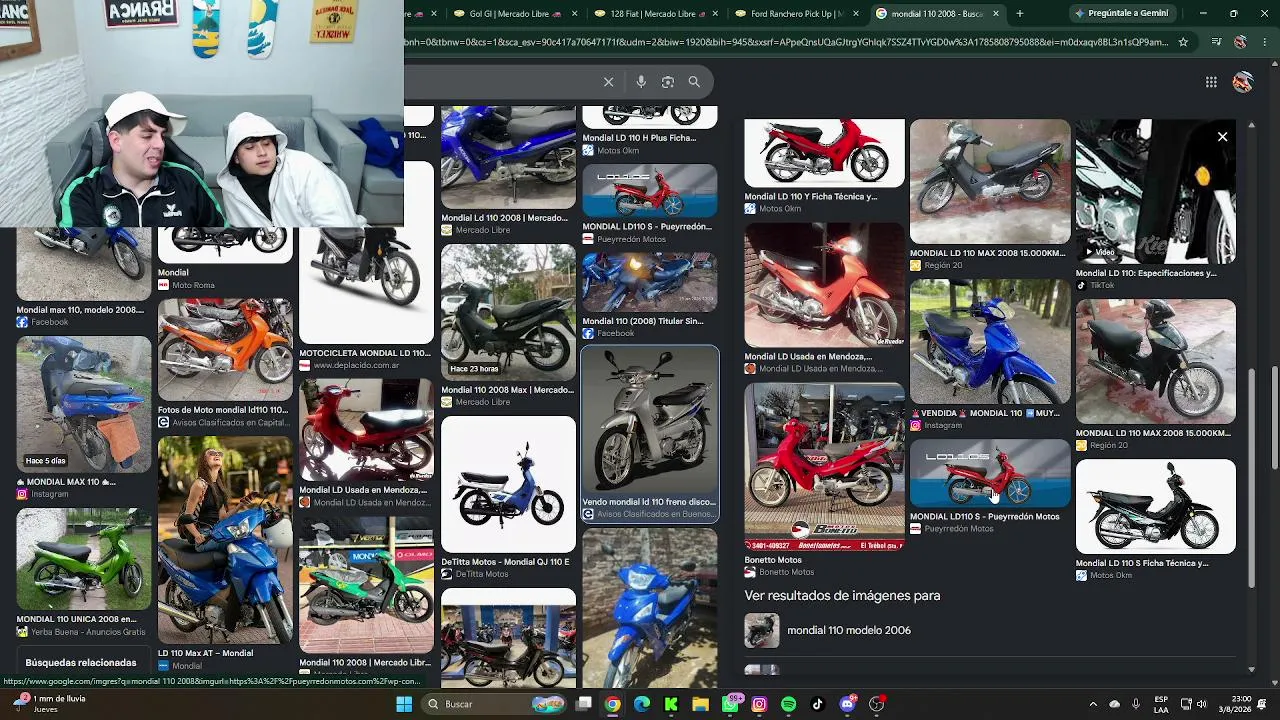This screenshot has height=720, width=1280.
Task: Open Task View on the taskbar
Action: (584, 704)
